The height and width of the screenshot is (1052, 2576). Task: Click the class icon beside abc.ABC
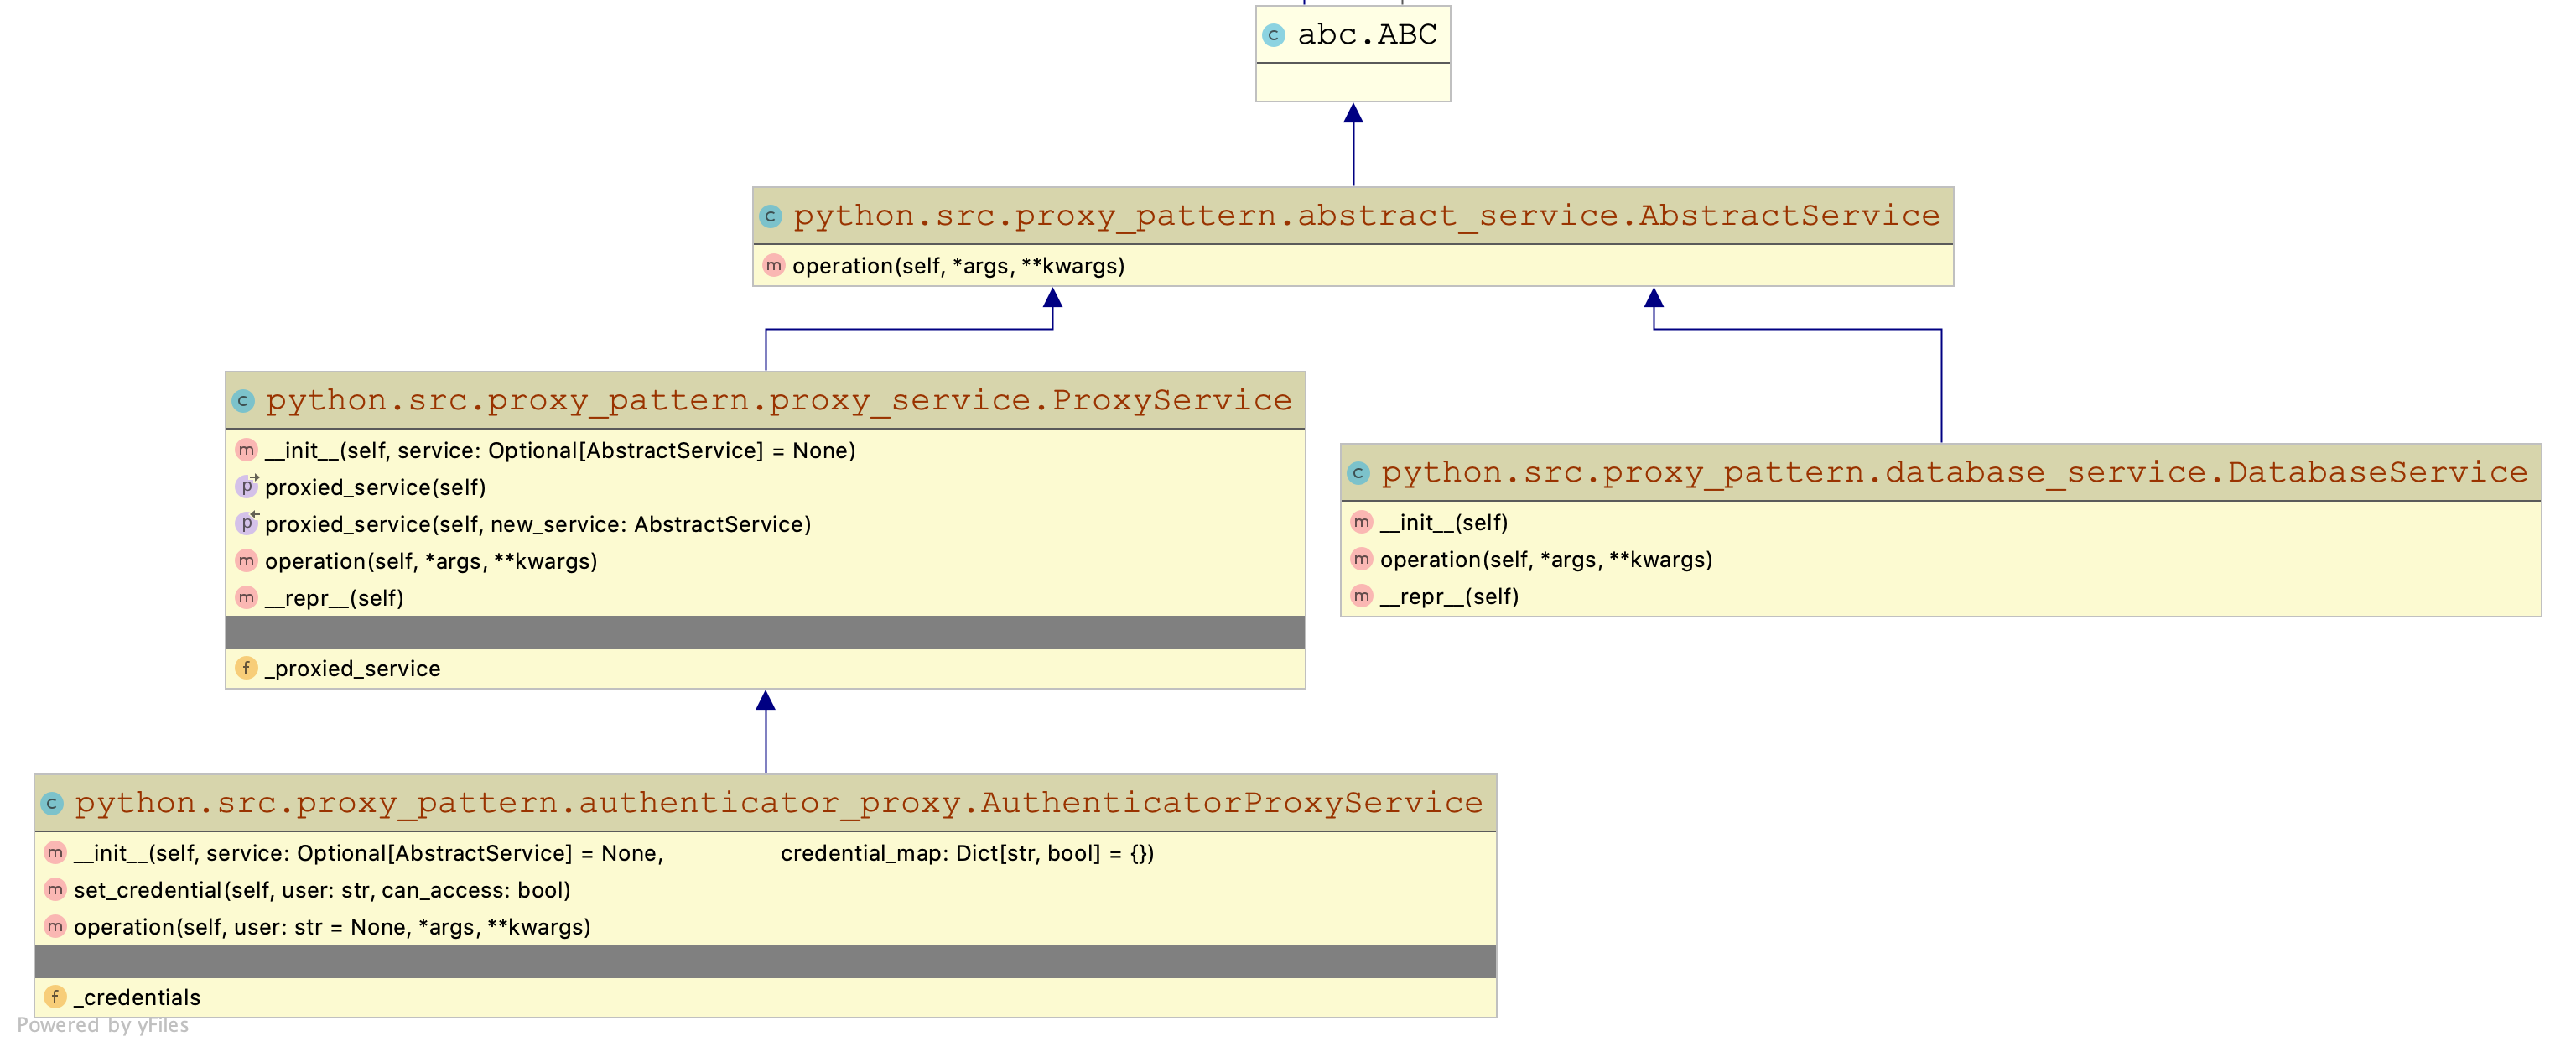click(x=1273, y=35)
